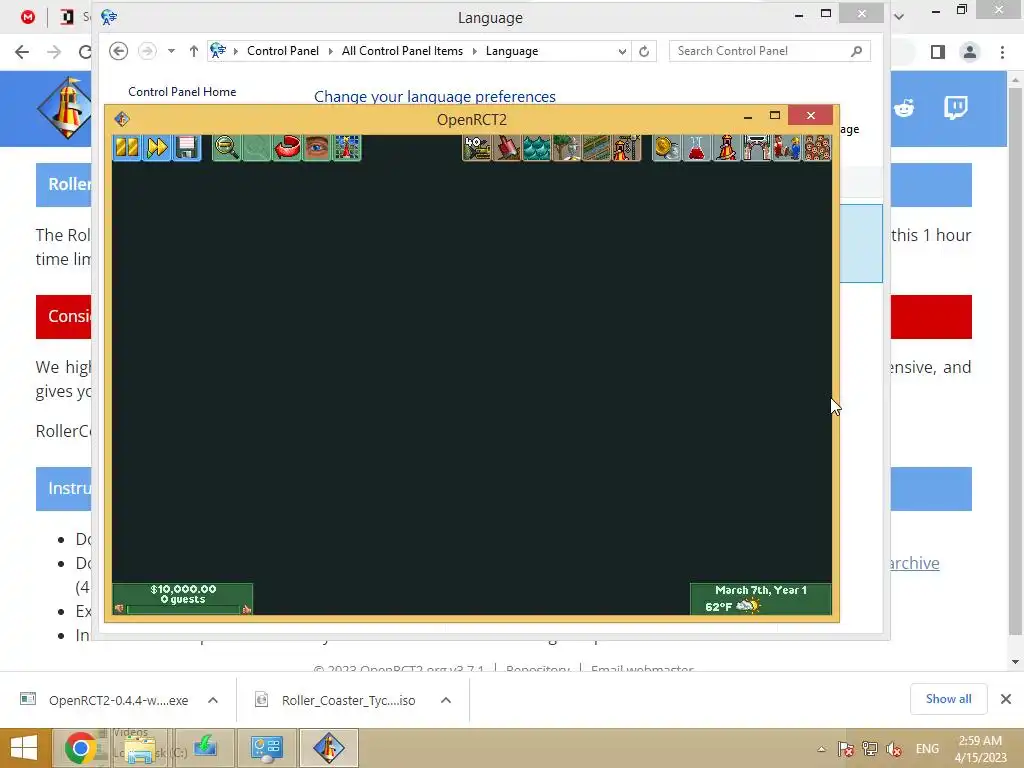Open staff list icon
This screenshot has height=768, width=1024.
tap(787, 148)
